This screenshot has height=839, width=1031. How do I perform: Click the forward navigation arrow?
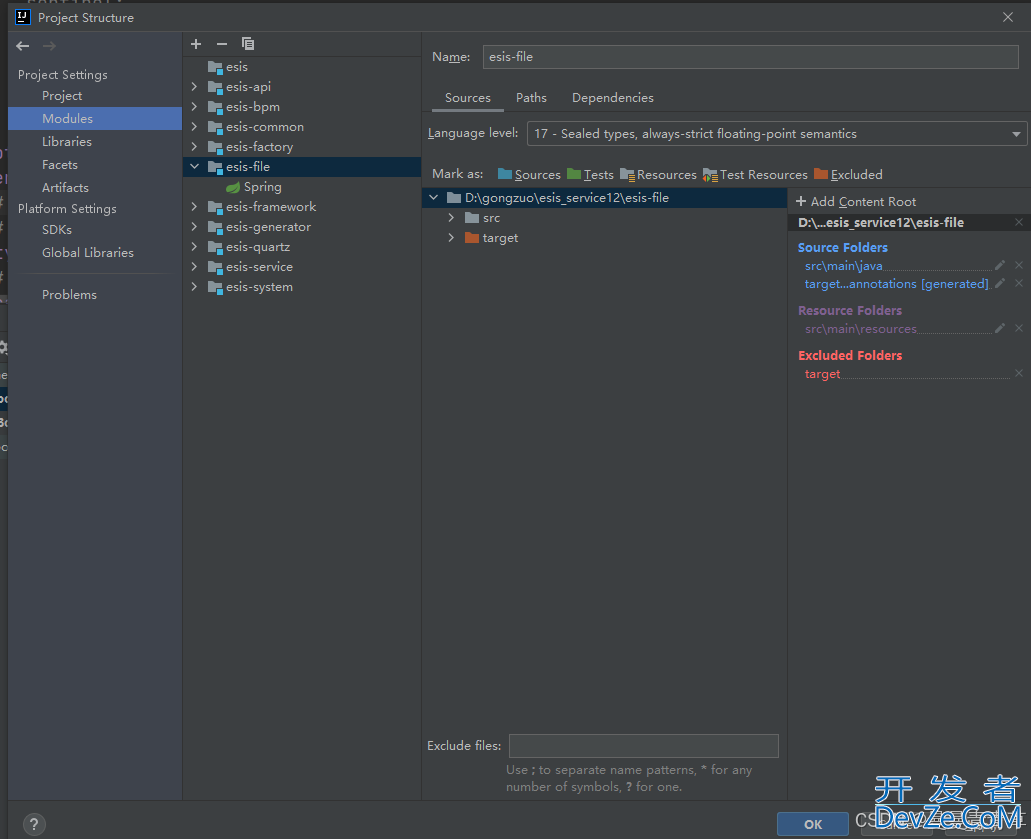tap(49, 46)
